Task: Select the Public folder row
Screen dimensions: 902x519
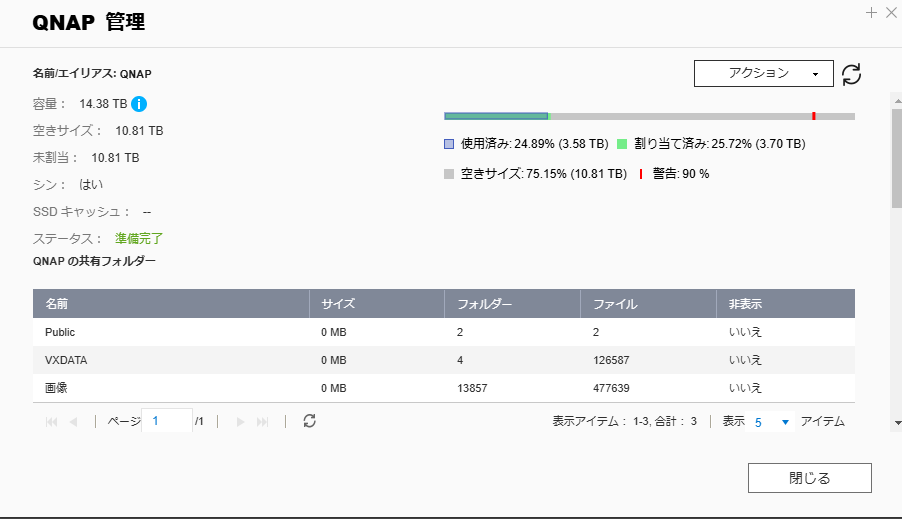Action: (444, 332)
